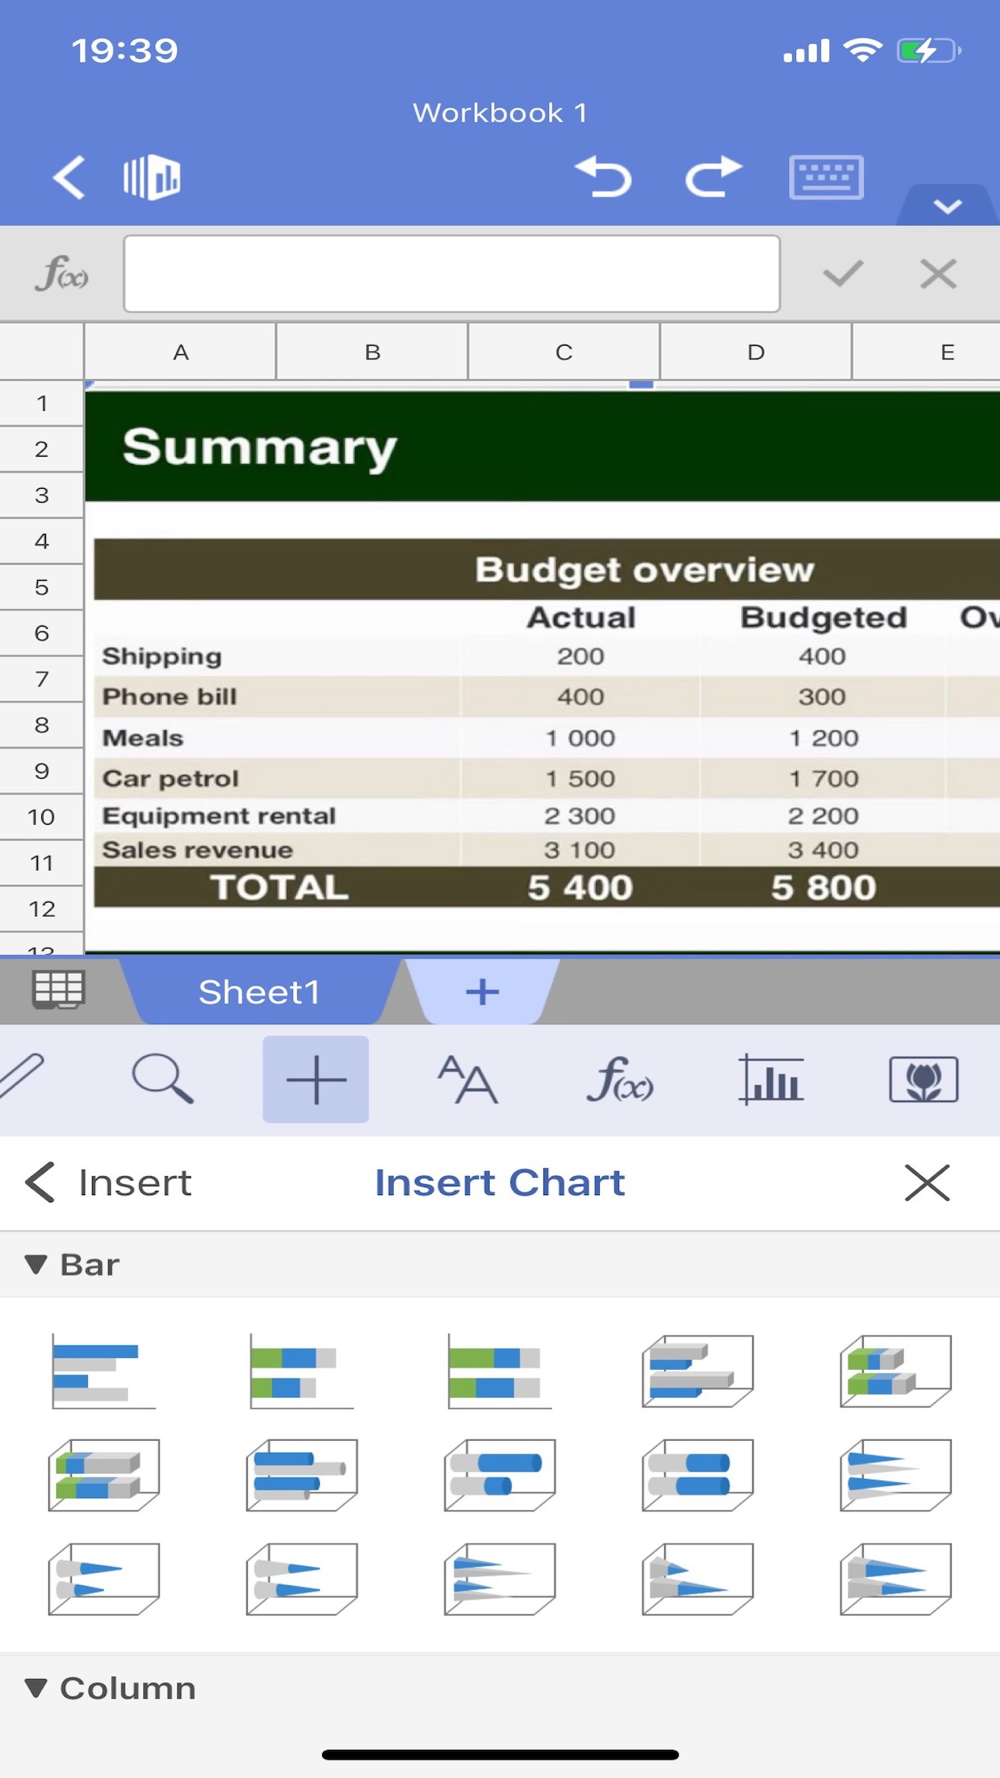Viewport: 1000px width, 1778px height.
Task: Open the text formatting AA tool
Action: click(467, 1080)
